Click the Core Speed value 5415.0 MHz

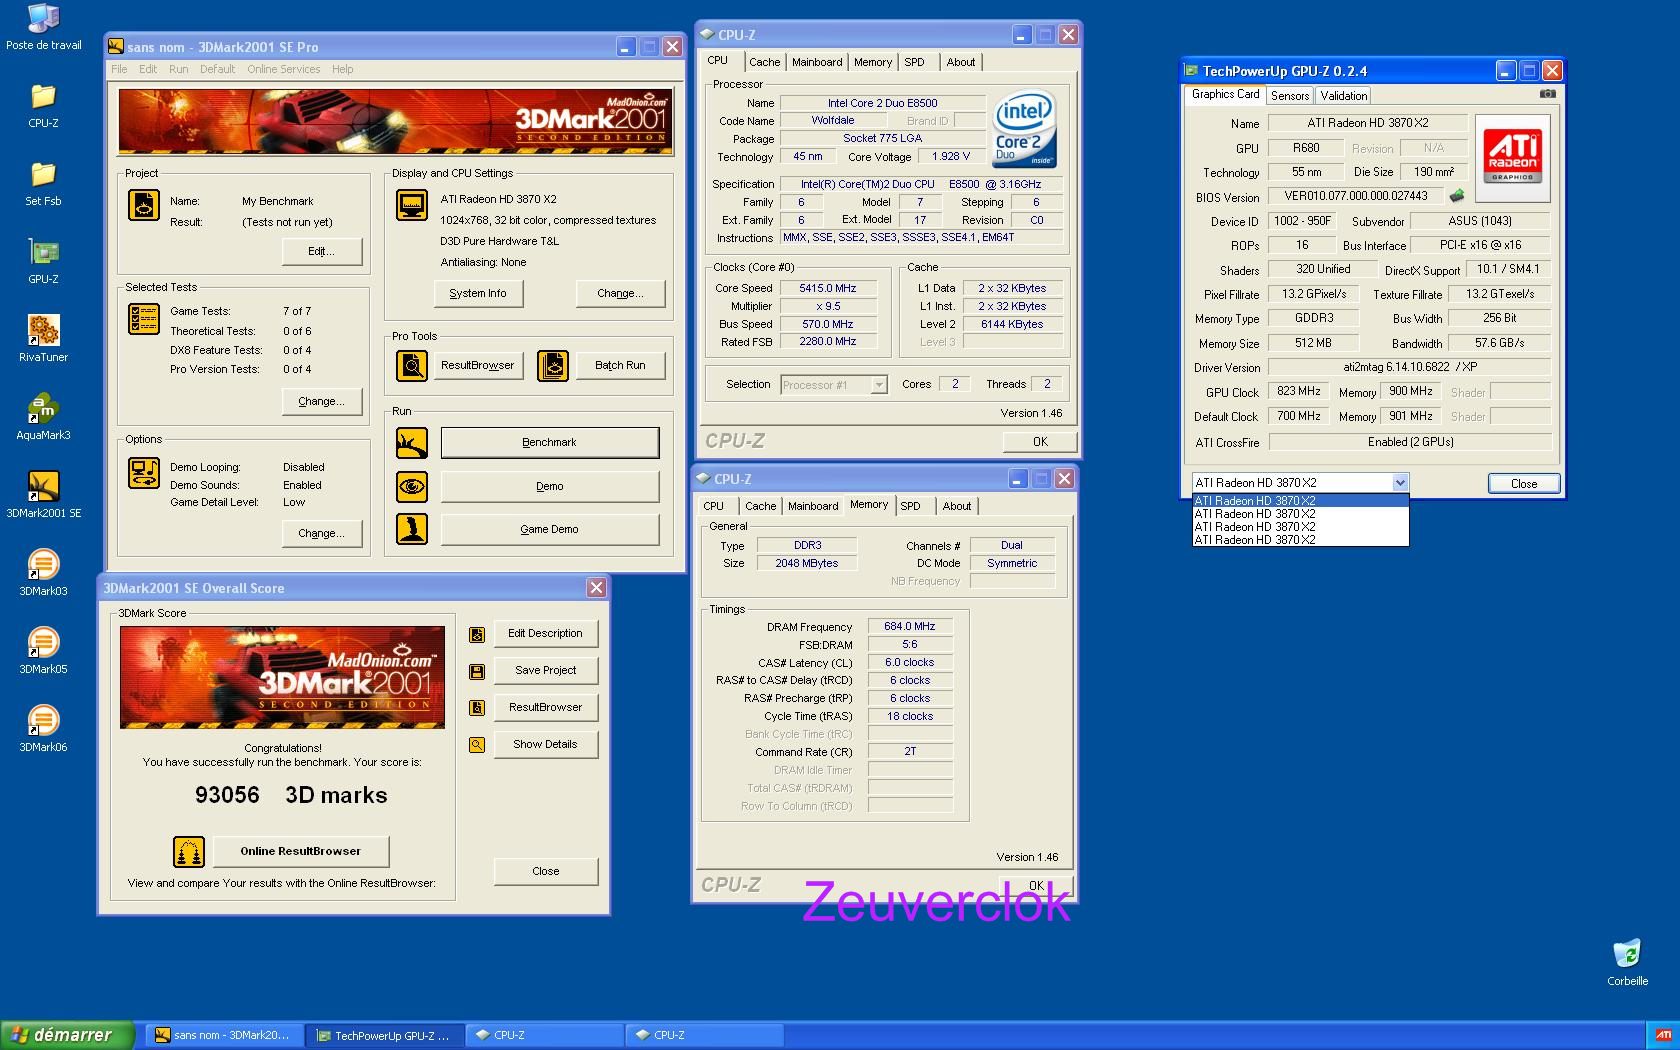(x=828, y=288)
